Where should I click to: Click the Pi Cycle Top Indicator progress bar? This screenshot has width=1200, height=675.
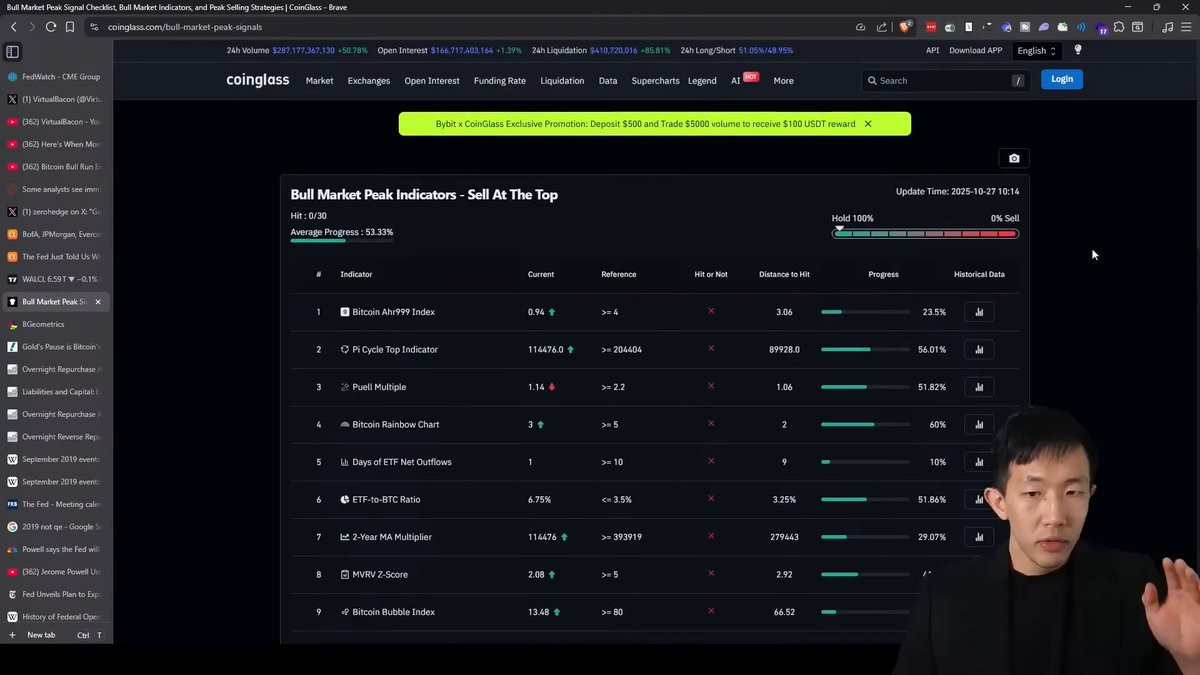865,349
